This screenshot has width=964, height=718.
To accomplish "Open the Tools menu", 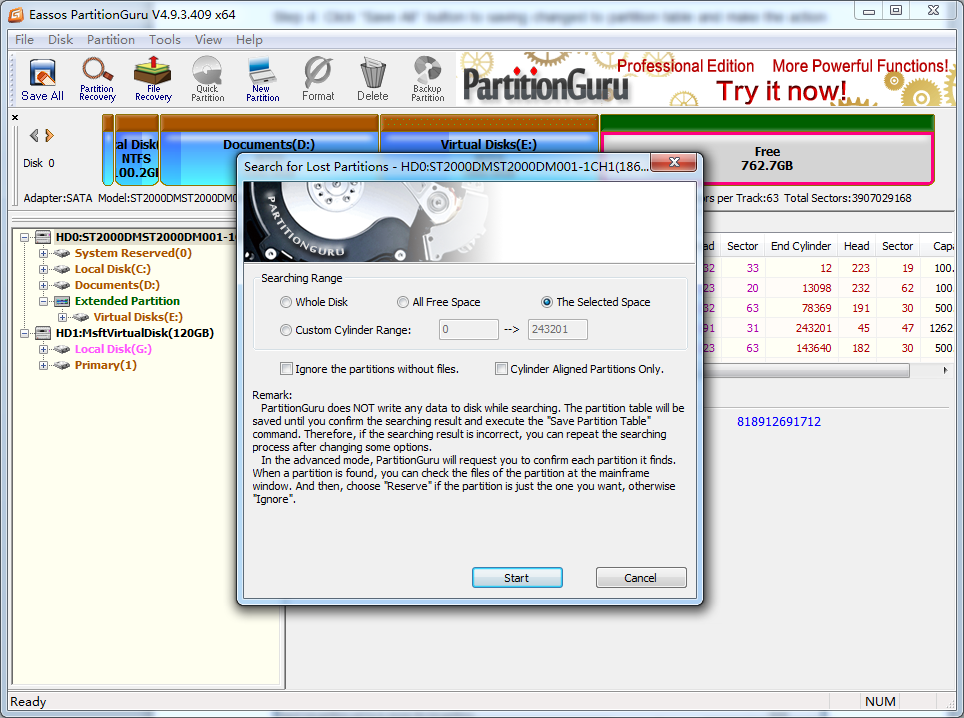I will coord(165,40).
